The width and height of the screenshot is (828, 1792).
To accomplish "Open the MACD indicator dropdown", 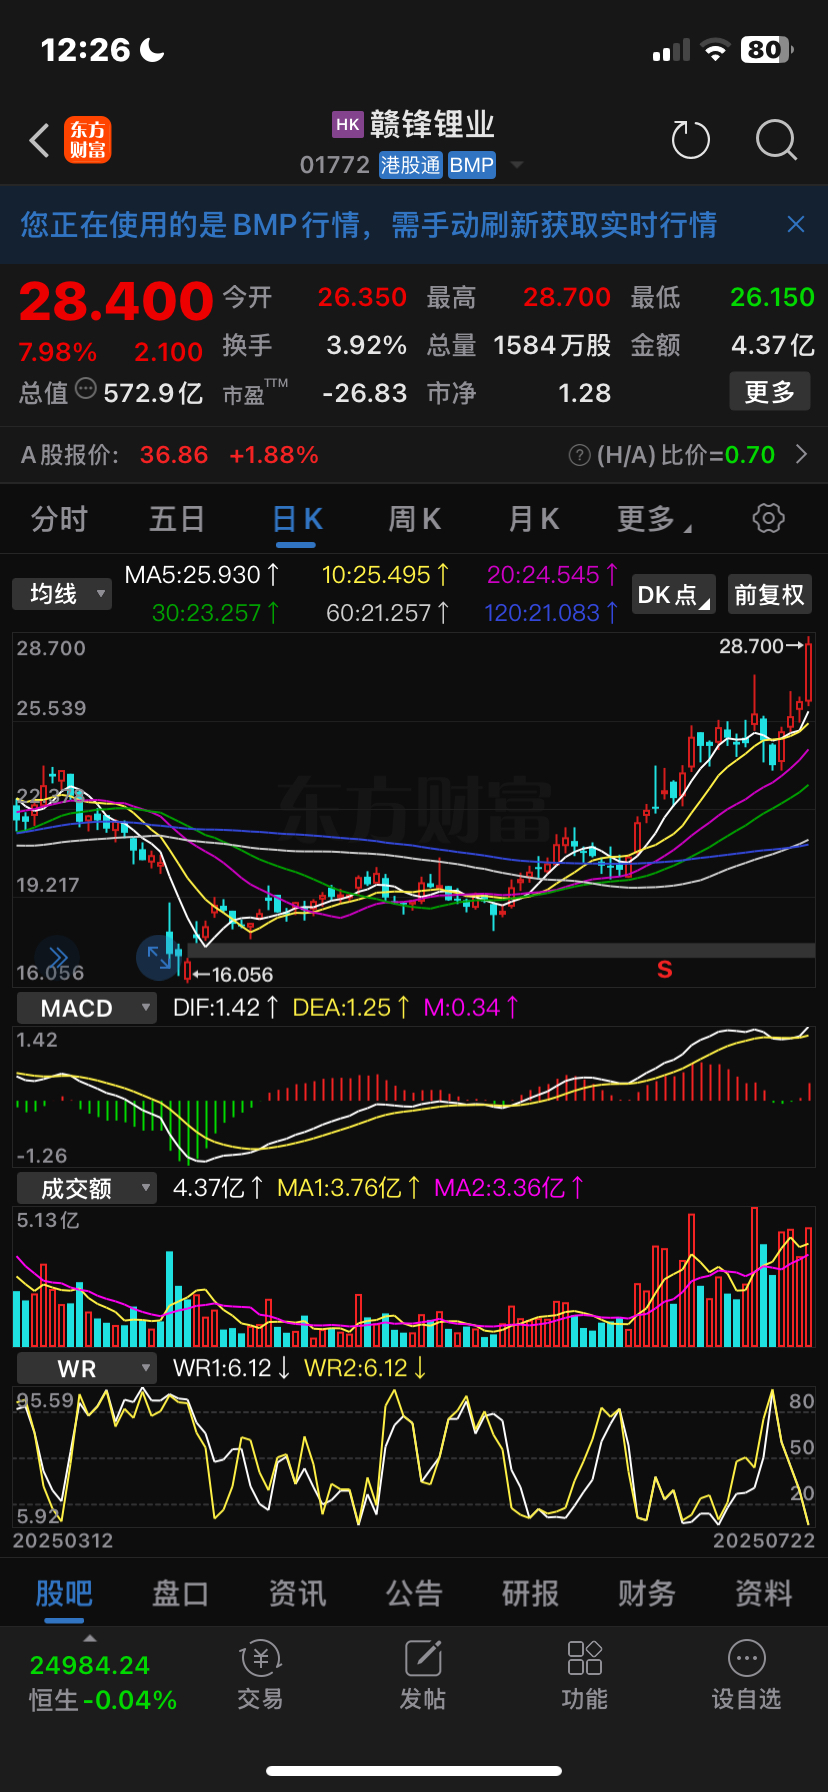I will click(87, 1008).
